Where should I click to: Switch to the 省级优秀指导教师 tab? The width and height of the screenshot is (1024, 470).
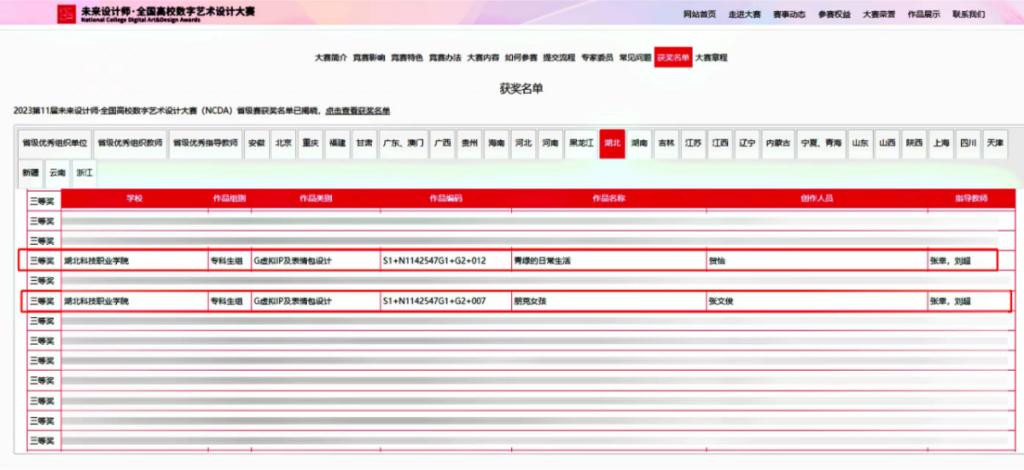tap(205, 143)
